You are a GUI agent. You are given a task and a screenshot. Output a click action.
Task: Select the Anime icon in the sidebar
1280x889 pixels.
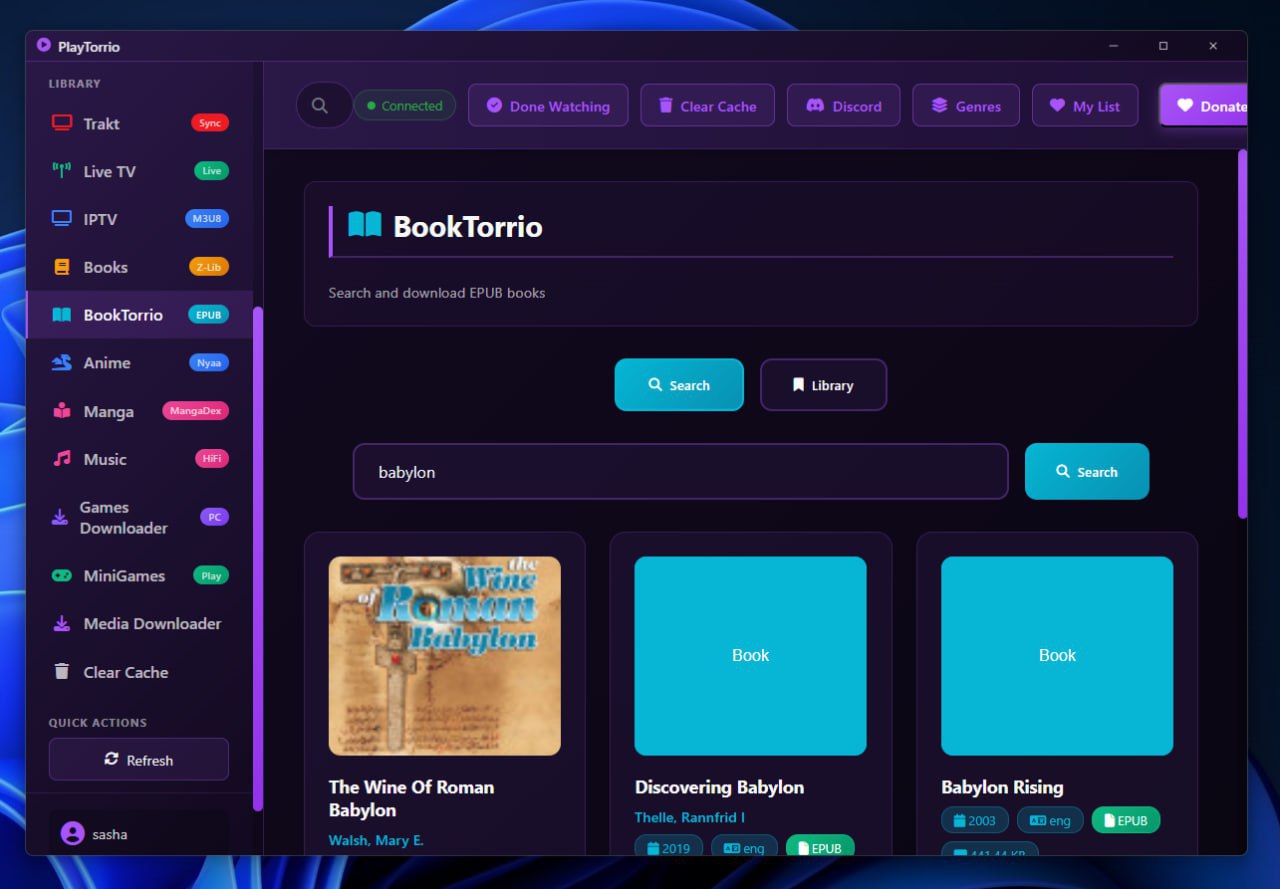point(62,363)
